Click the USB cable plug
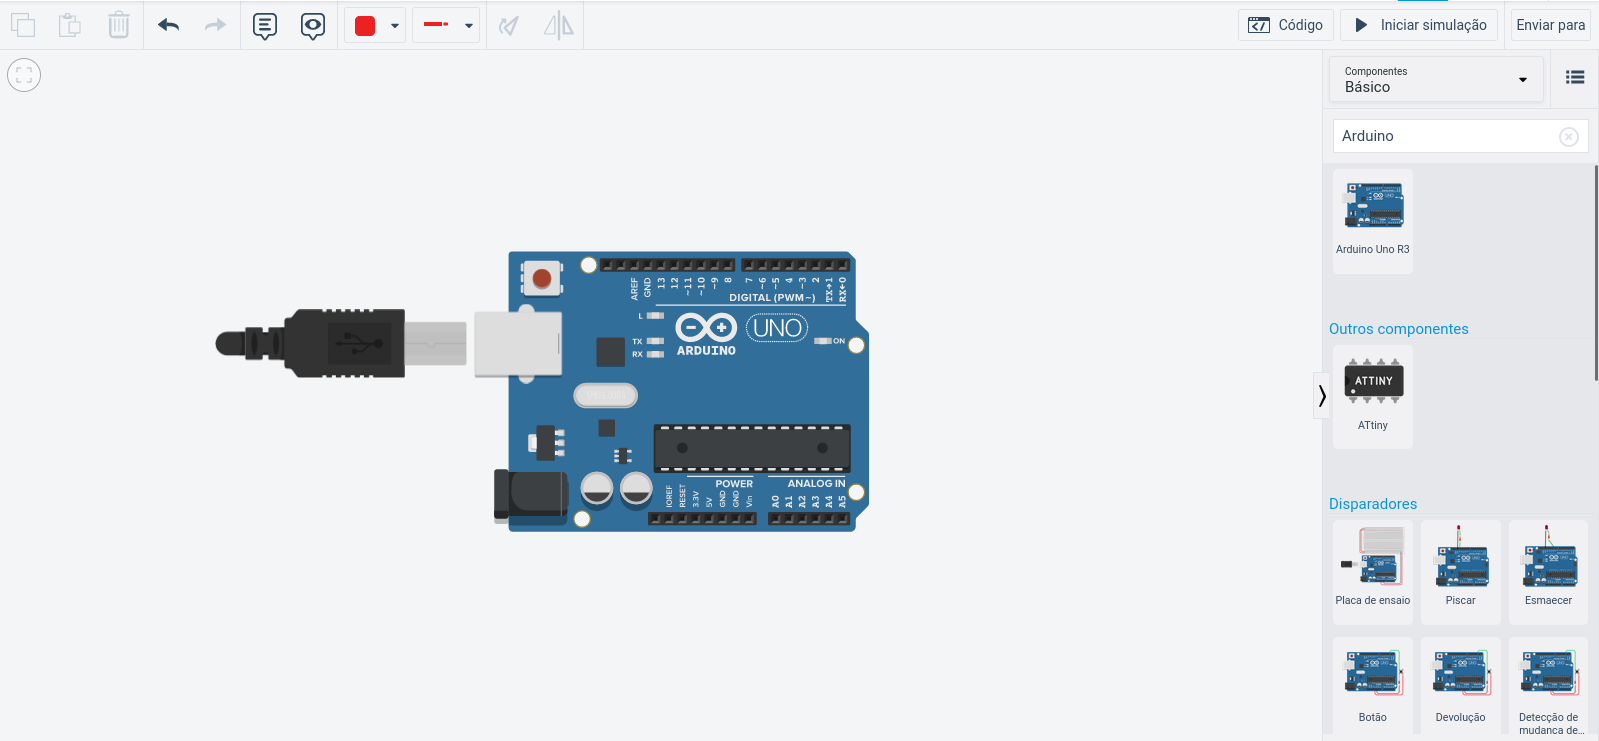This screenshot has width=1599, height=741. point(340,344)
